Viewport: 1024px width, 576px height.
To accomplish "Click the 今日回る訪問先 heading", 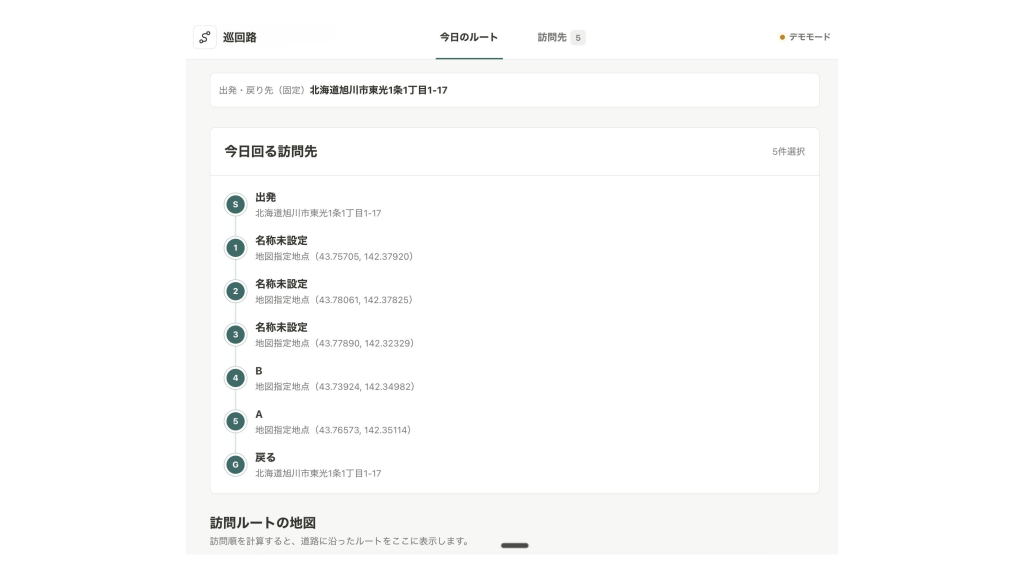I will [x=270, y=152].
